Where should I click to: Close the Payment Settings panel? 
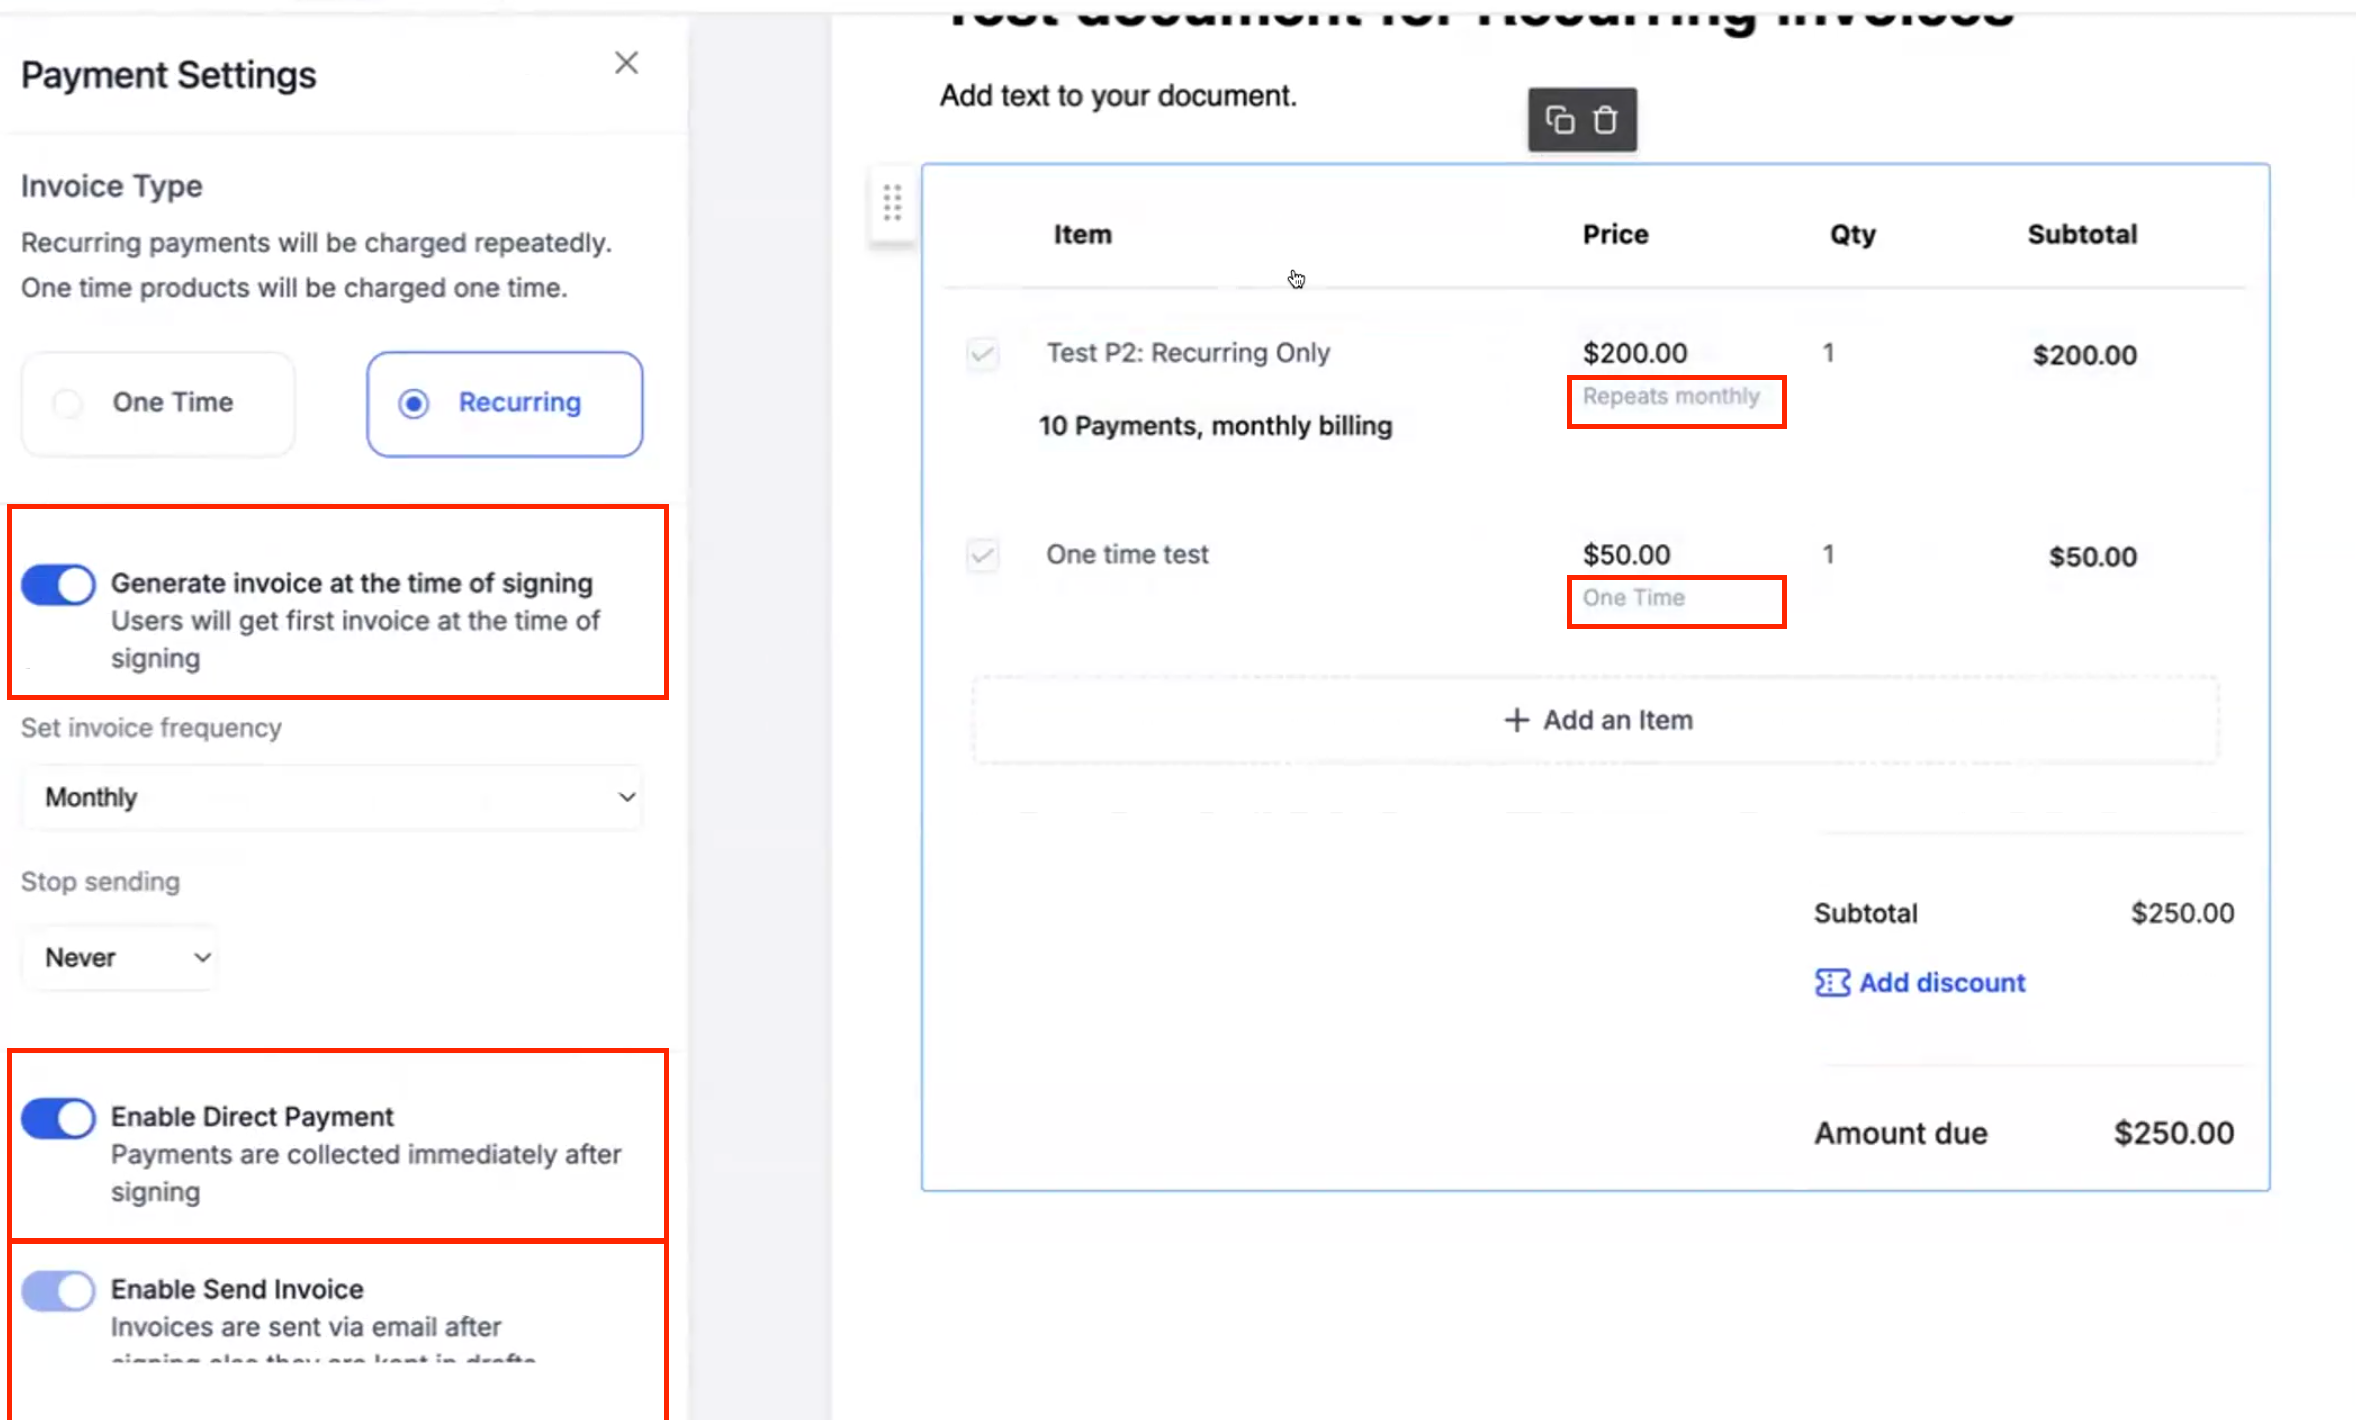tap(626, 63)
